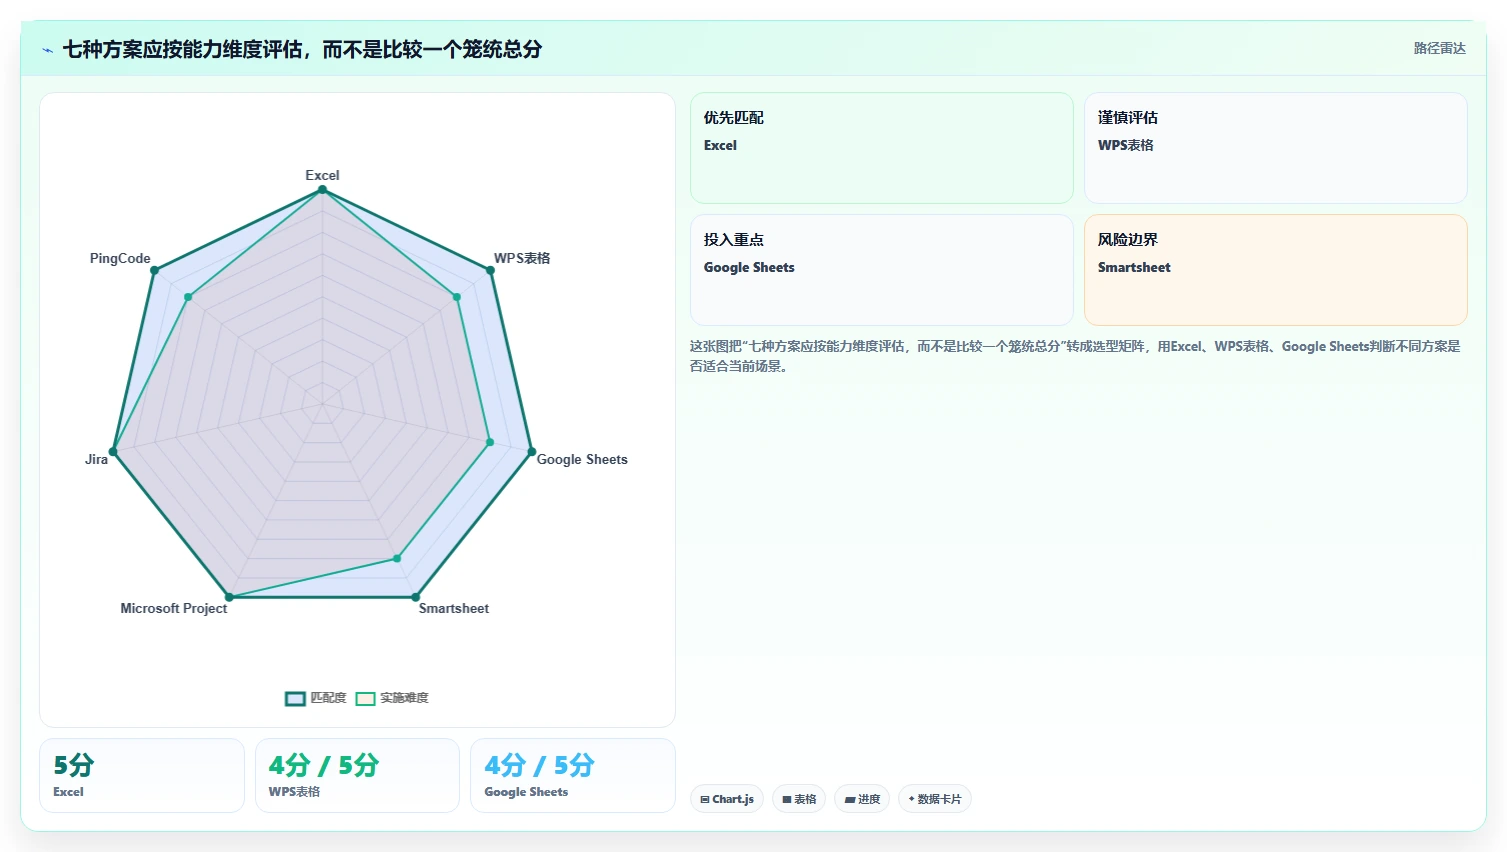Click Excel in the 优先匹配 card

point(720,145)
